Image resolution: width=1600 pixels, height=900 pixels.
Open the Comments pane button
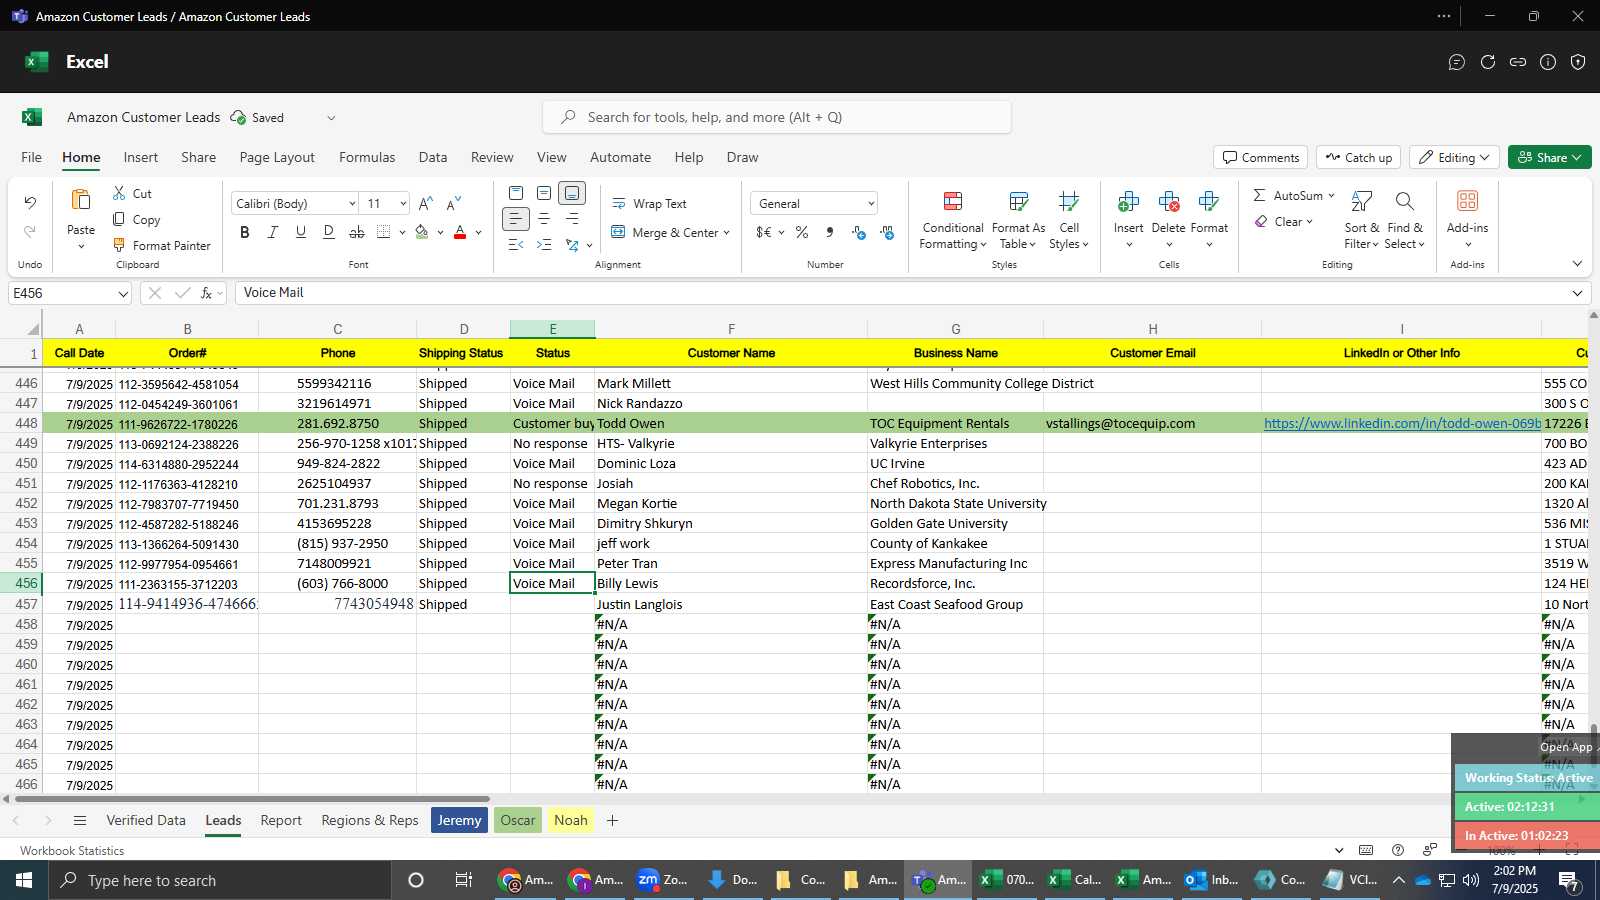coord(1261,157)
